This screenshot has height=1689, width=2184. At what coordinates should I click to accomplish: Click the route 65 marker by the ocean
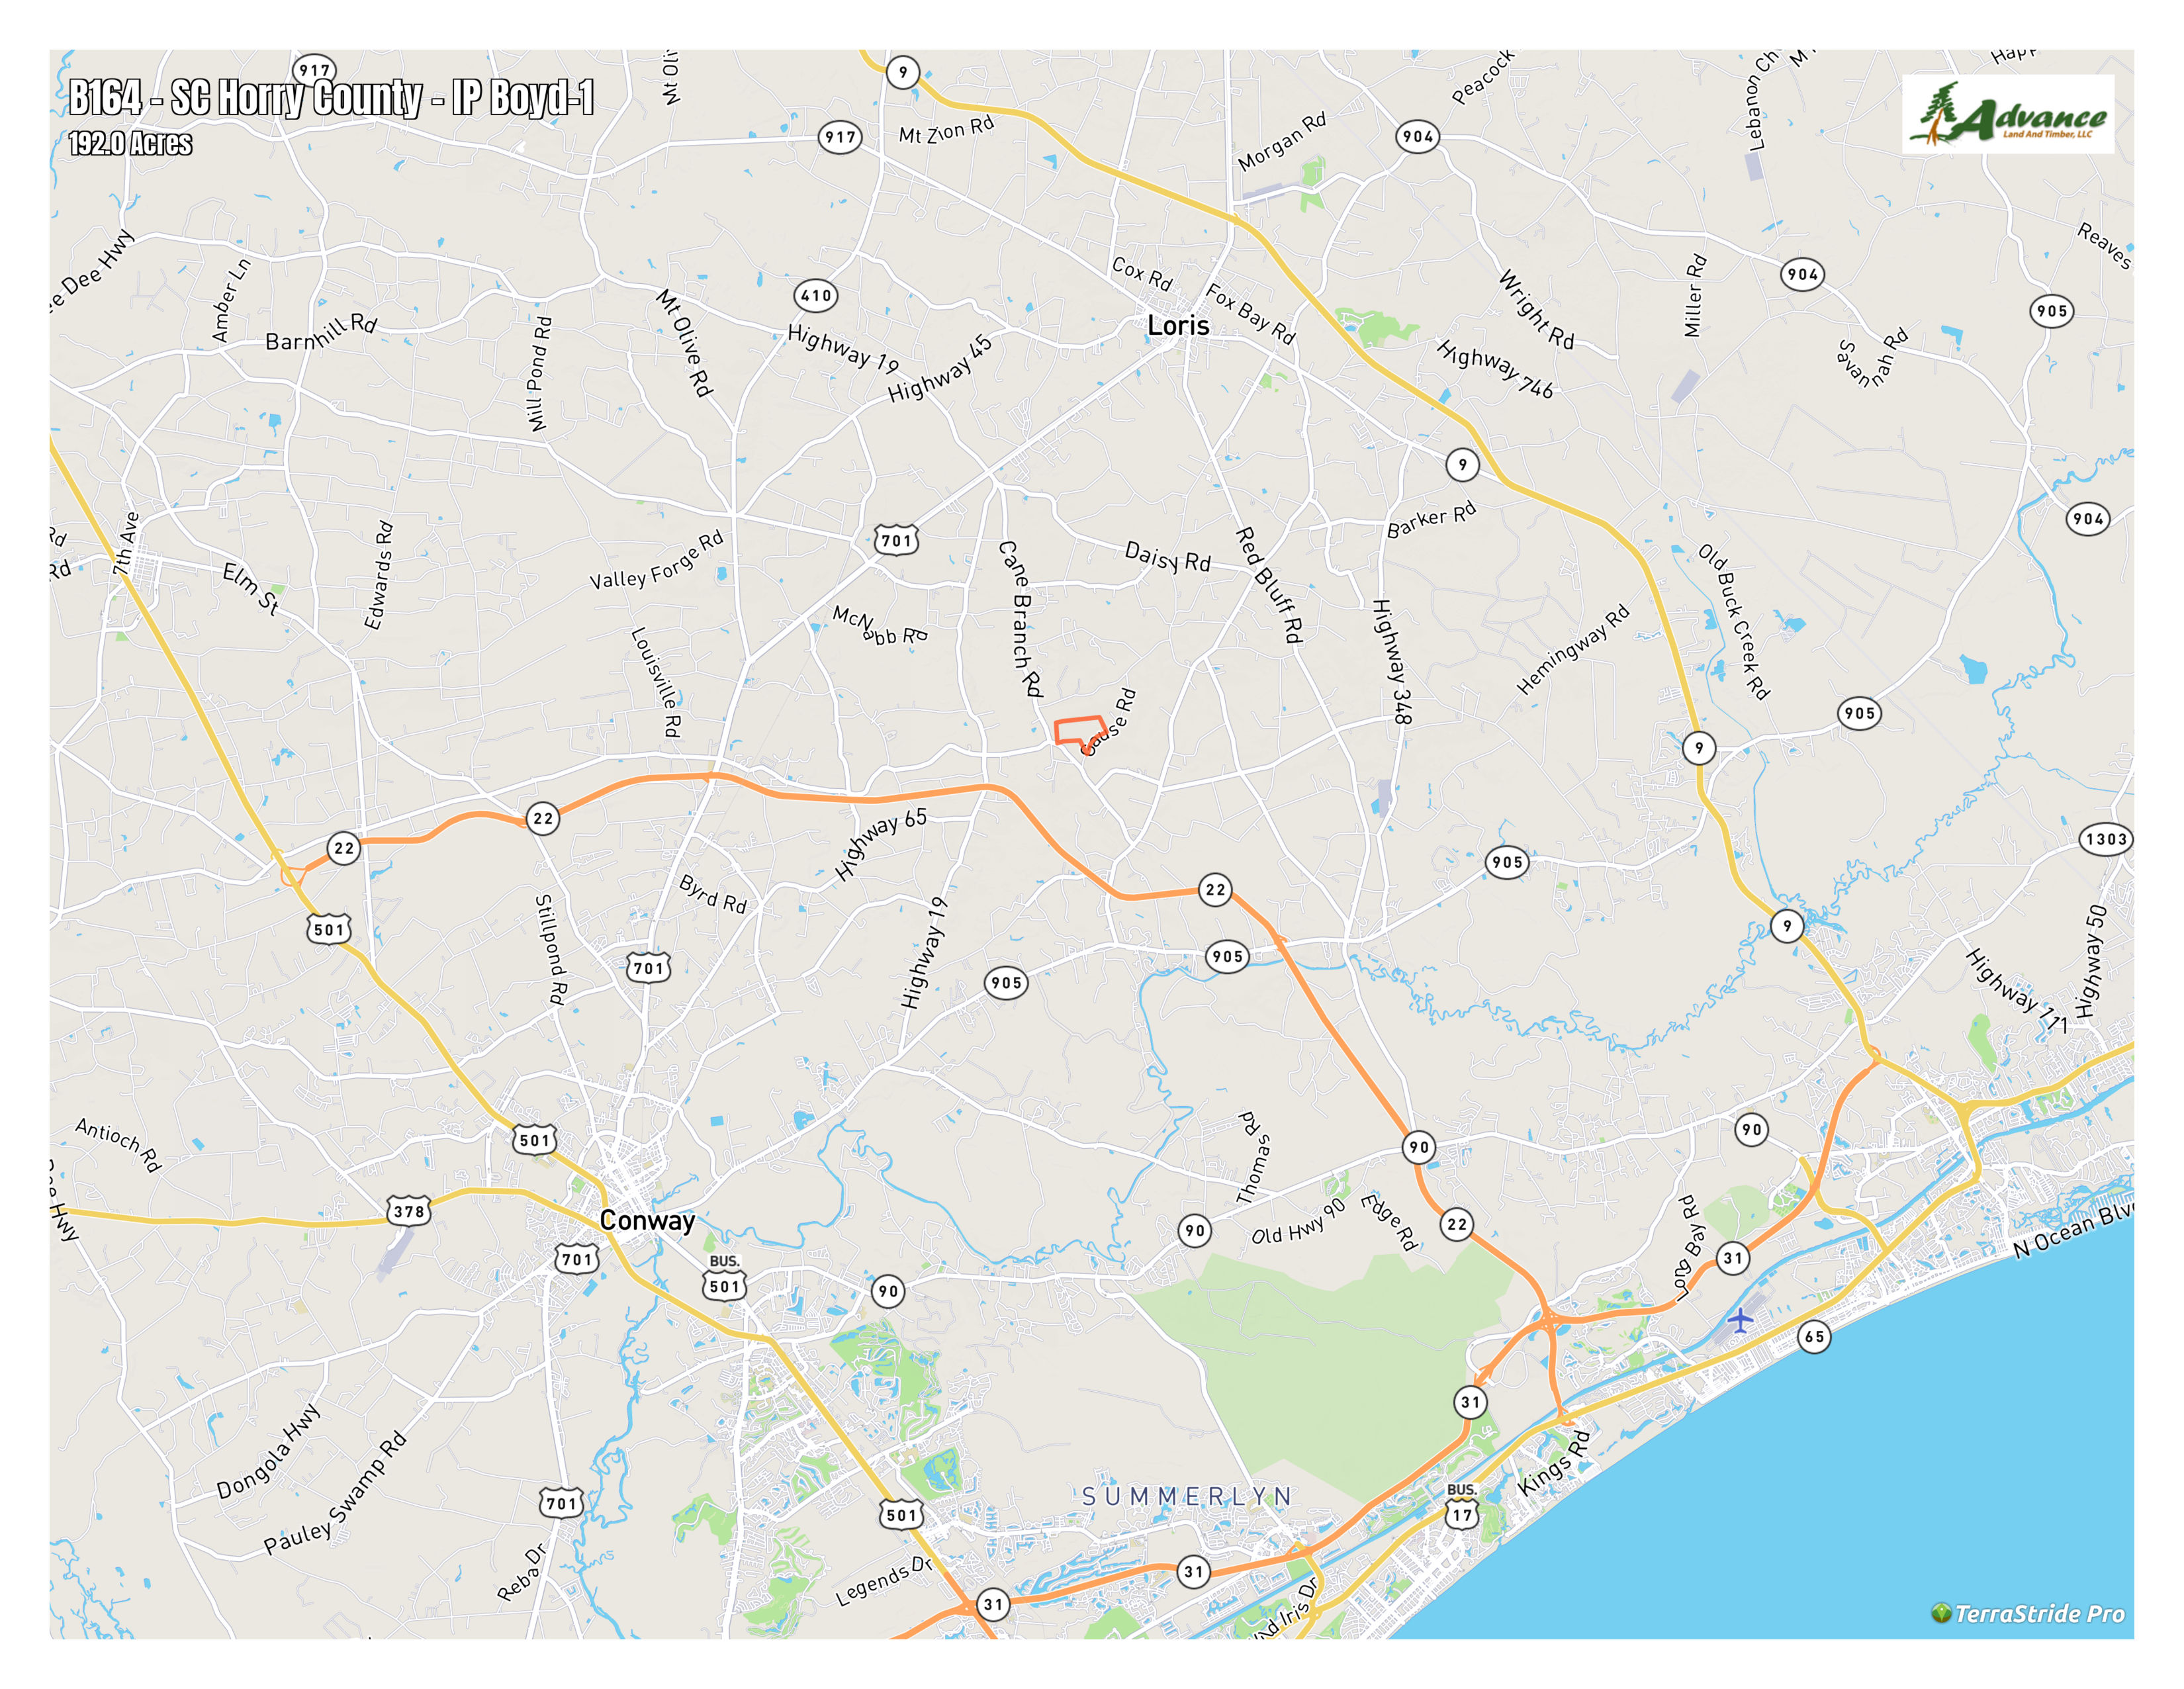[1814, 1336]
